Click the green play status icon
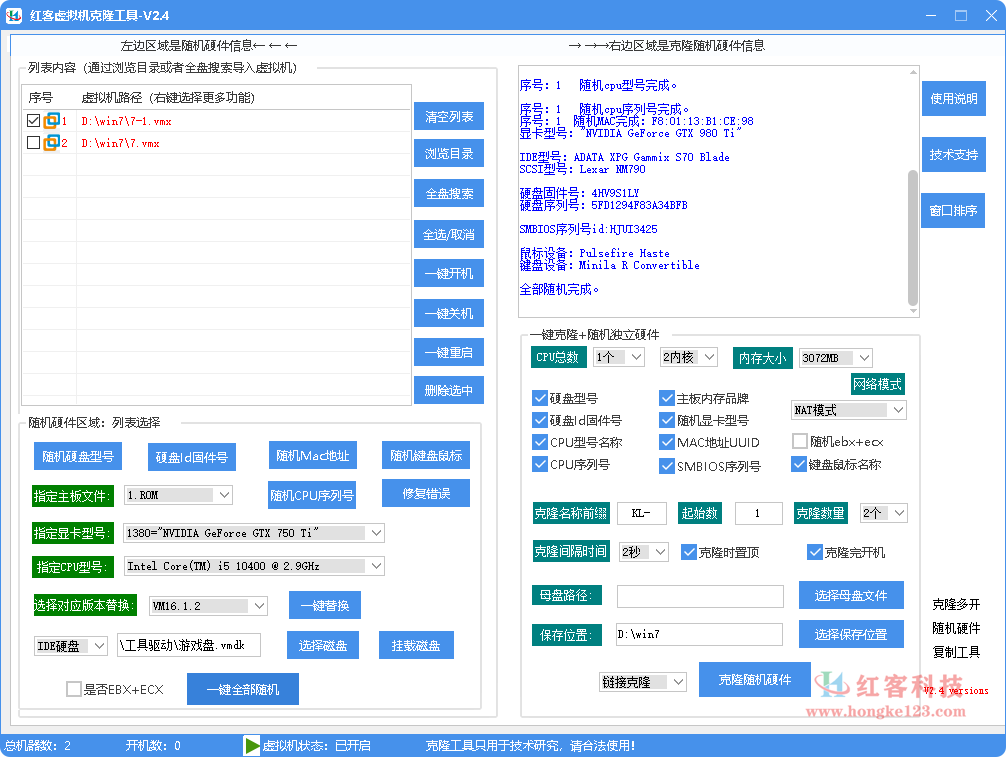1006x757 pixels. 252,745
